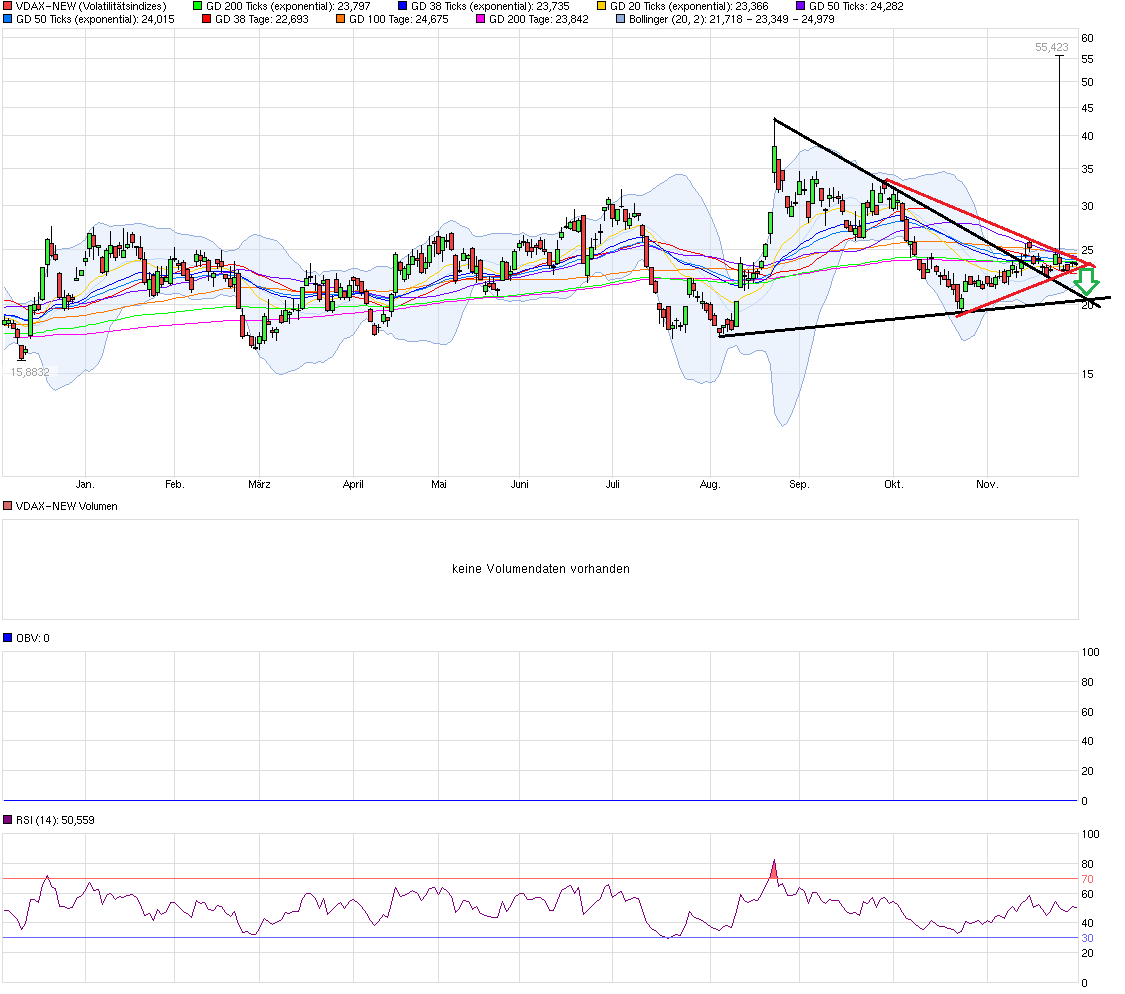The height and width of the screenshot is (994, 1125).
Task: Click the orange GD 100 Tage swatch
Action: (x=341, y=19)
